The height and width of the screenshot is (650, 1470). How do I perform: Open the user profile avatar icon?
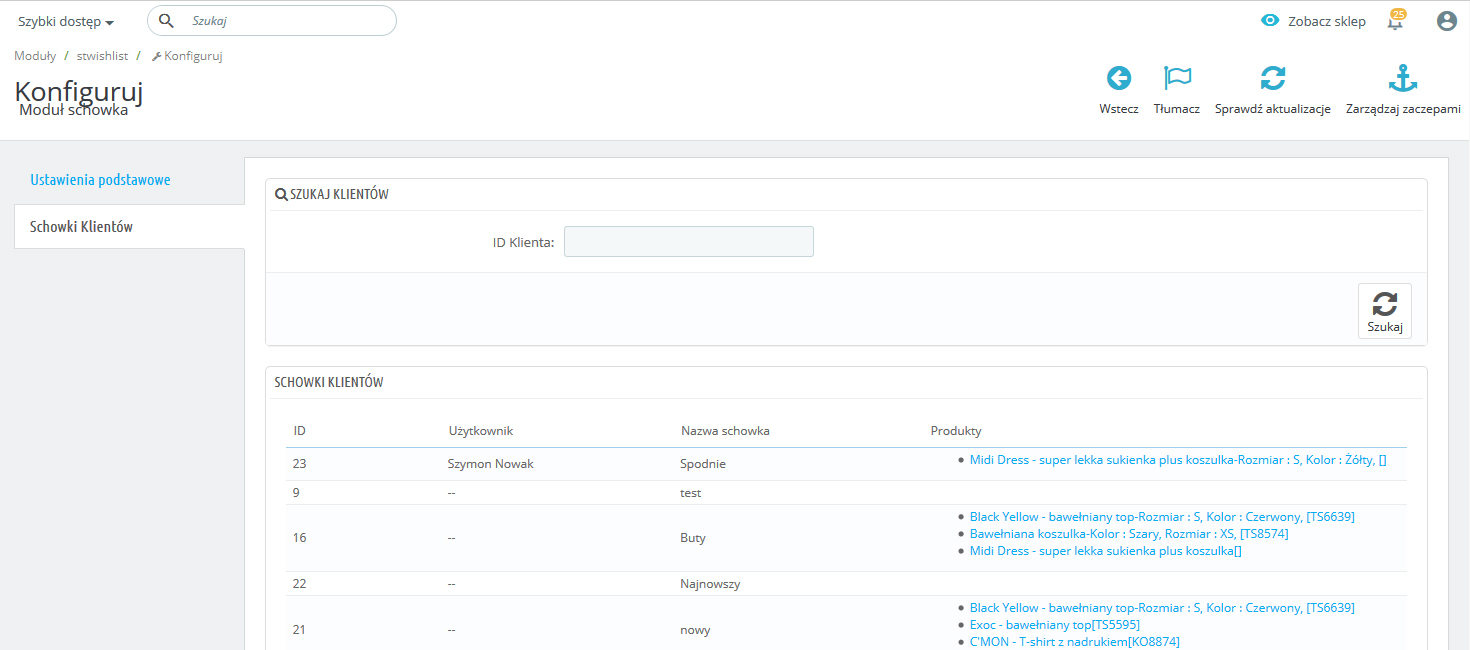pyautogui.click(x=1446, y=21)
